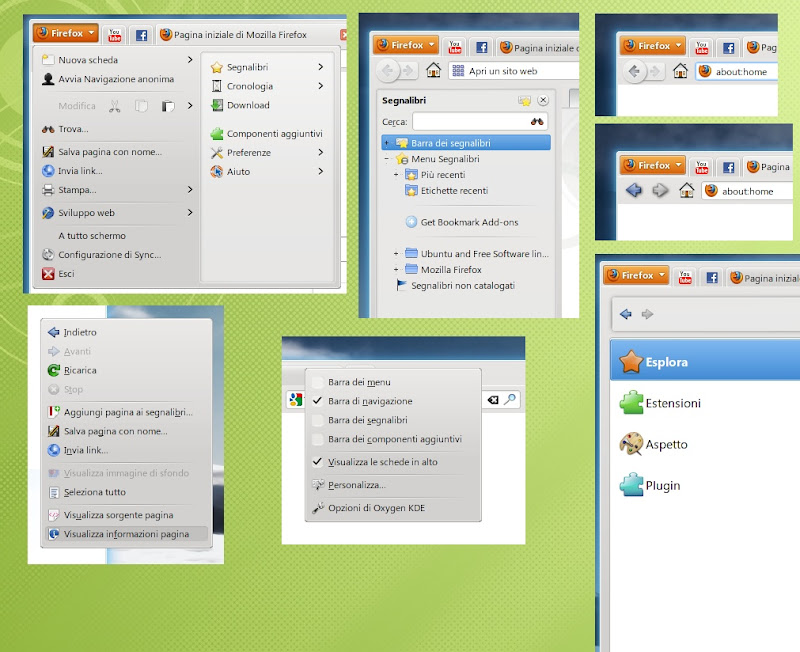Open the Preferenze submenu arrow
The image size is (800, 652).
(320, 152)
